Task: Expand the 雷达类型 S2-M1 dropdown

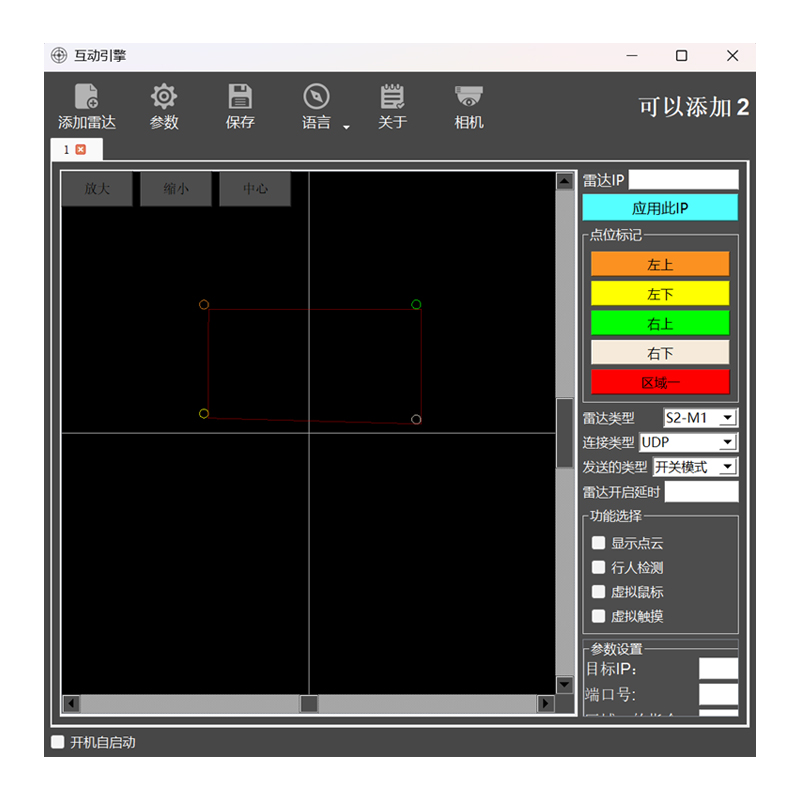Action: pyautogui.click(x=727, y=417)
